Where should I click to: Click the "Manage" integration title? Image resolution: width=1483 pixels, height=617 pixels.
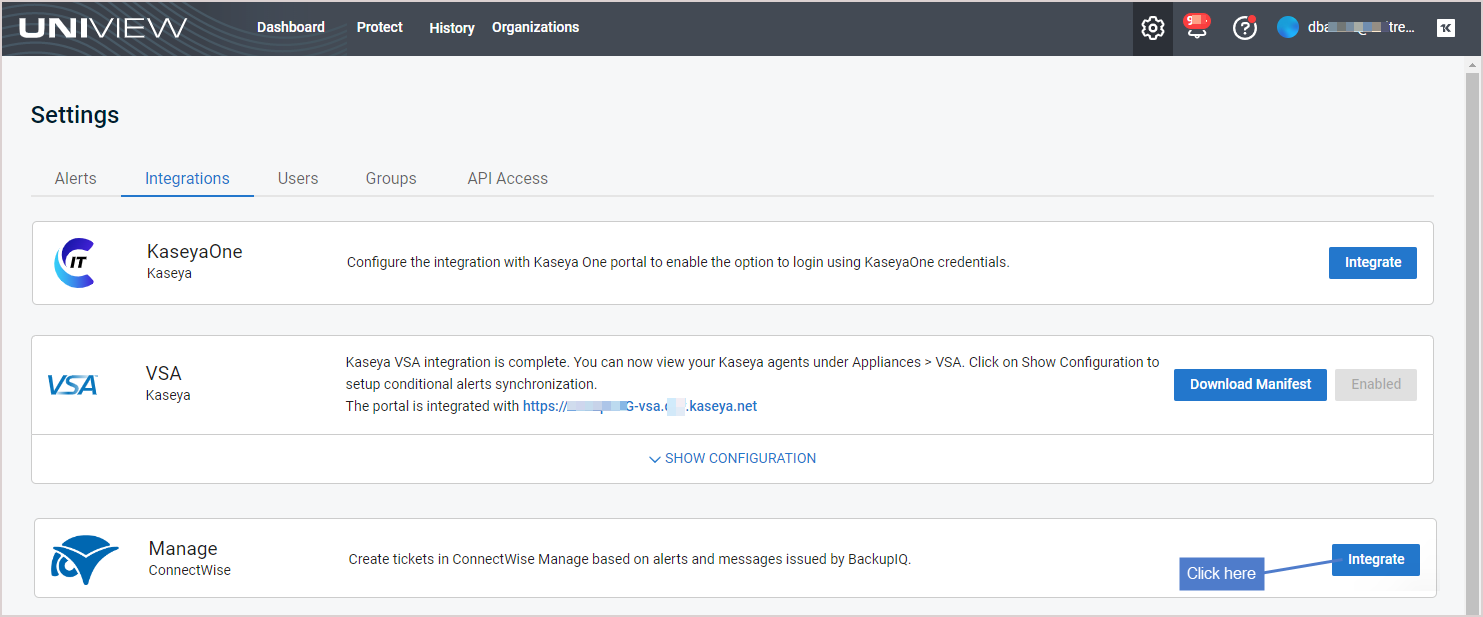183,548
